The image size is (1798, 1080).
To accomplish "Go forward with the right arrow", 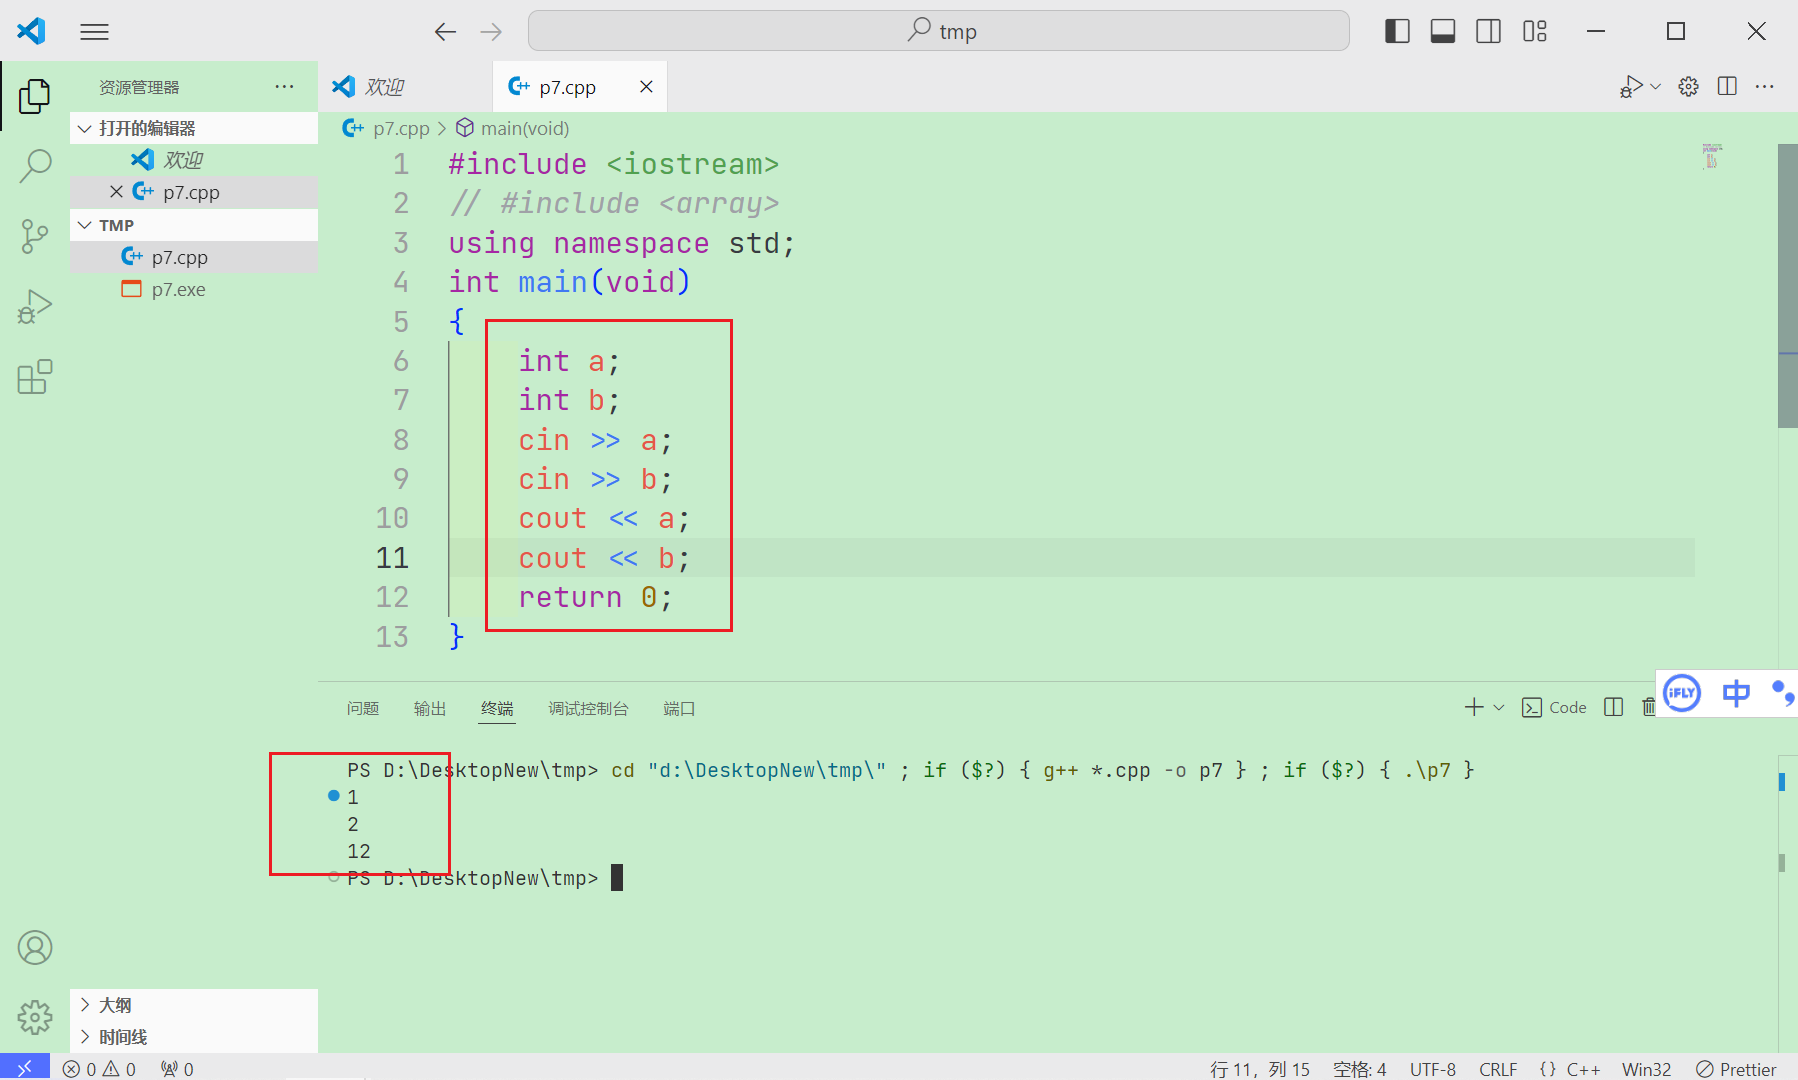I will tap(491, 32).
